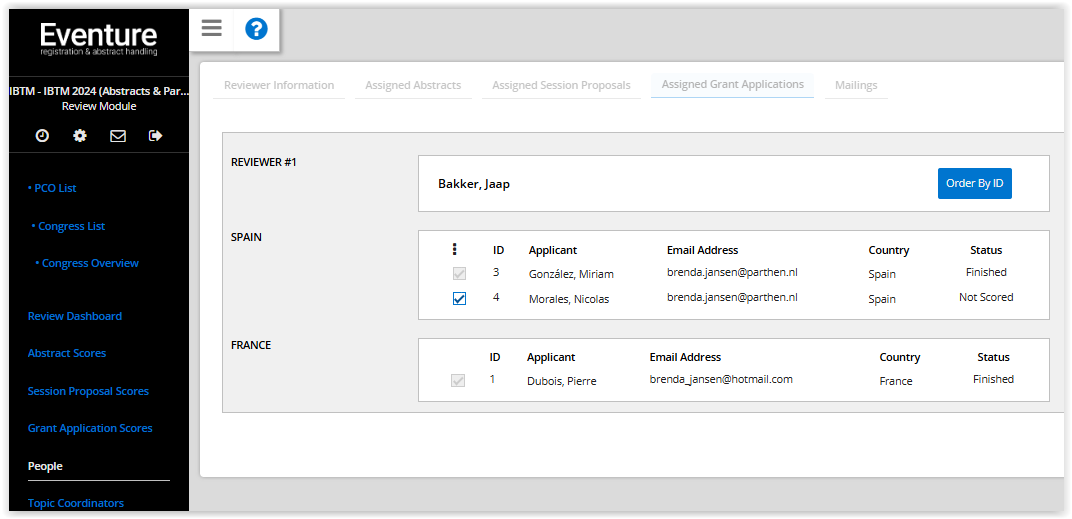Open the settings gear icon in sidebar

80,135
